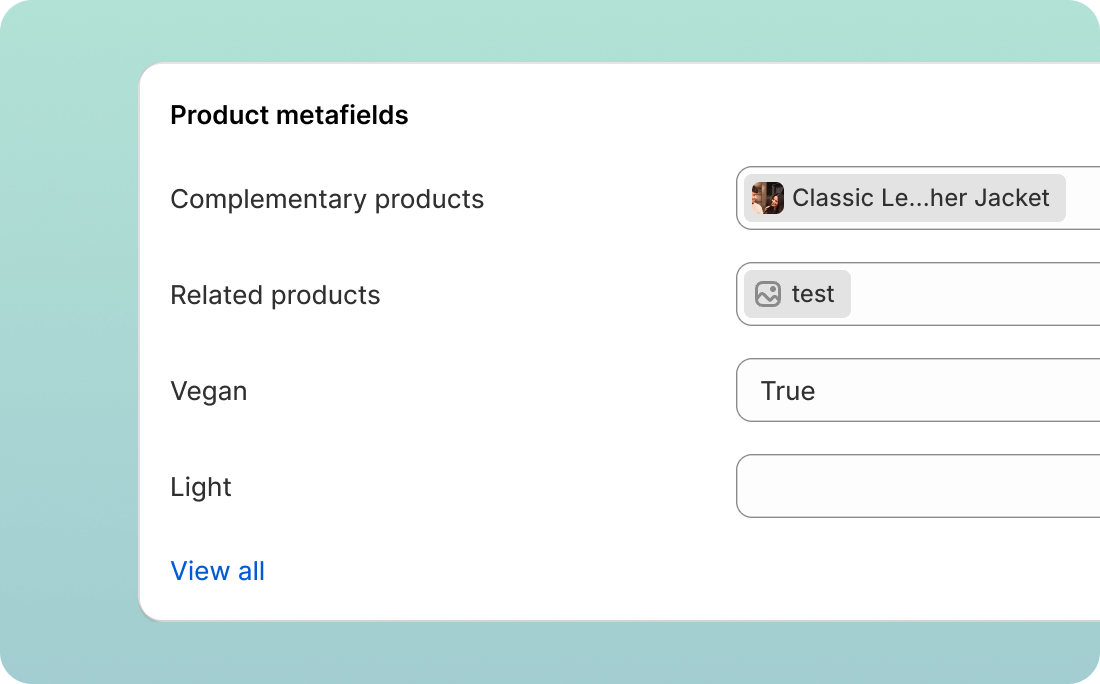Click the image placeholder icon beside test
The width and height of the screenshot is (1100, 684).
[x=767, y=294]
